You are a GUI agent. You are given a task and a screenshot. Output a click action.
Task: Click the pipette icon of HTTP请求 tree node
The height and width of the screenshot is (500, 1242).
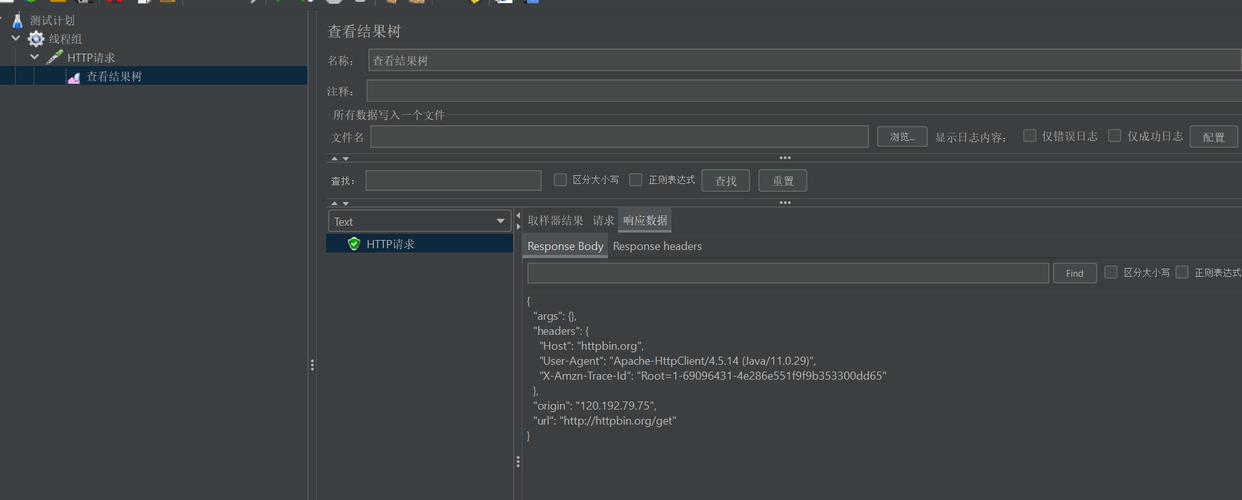pos(54,58)
